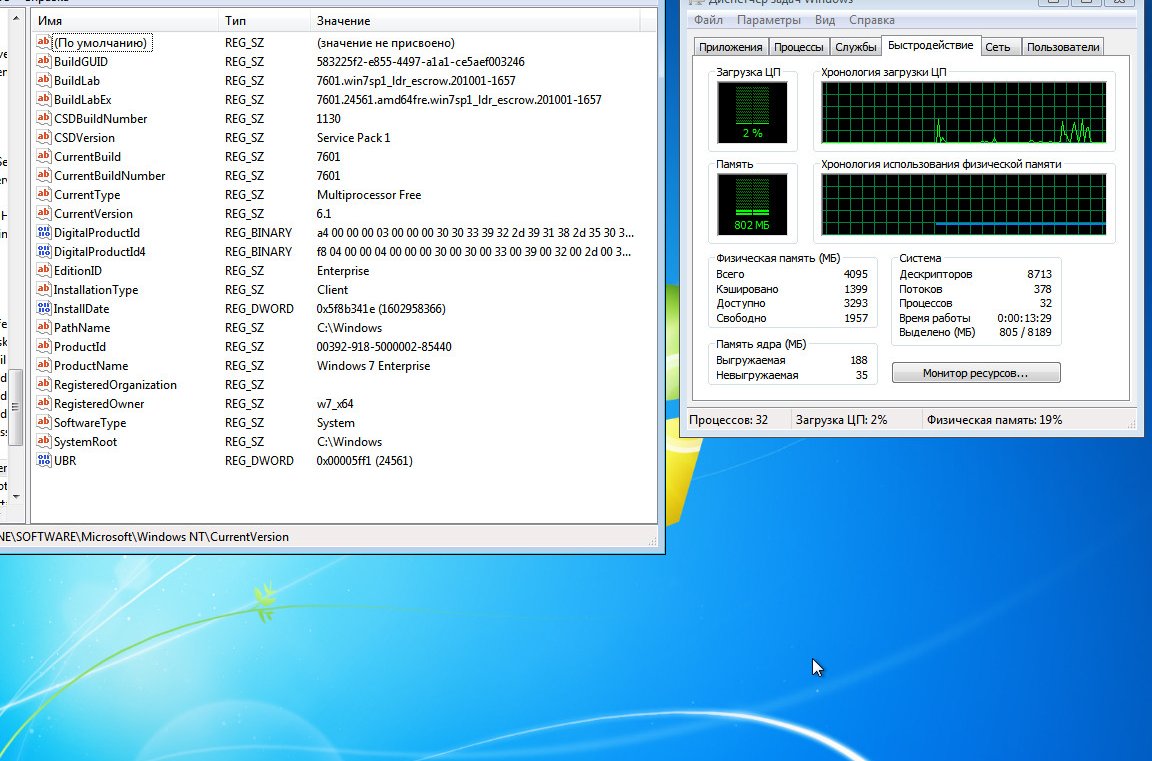The image size is (1152, 761).
Task: Select the InstallationType entry icon
Action: point(43,289)
